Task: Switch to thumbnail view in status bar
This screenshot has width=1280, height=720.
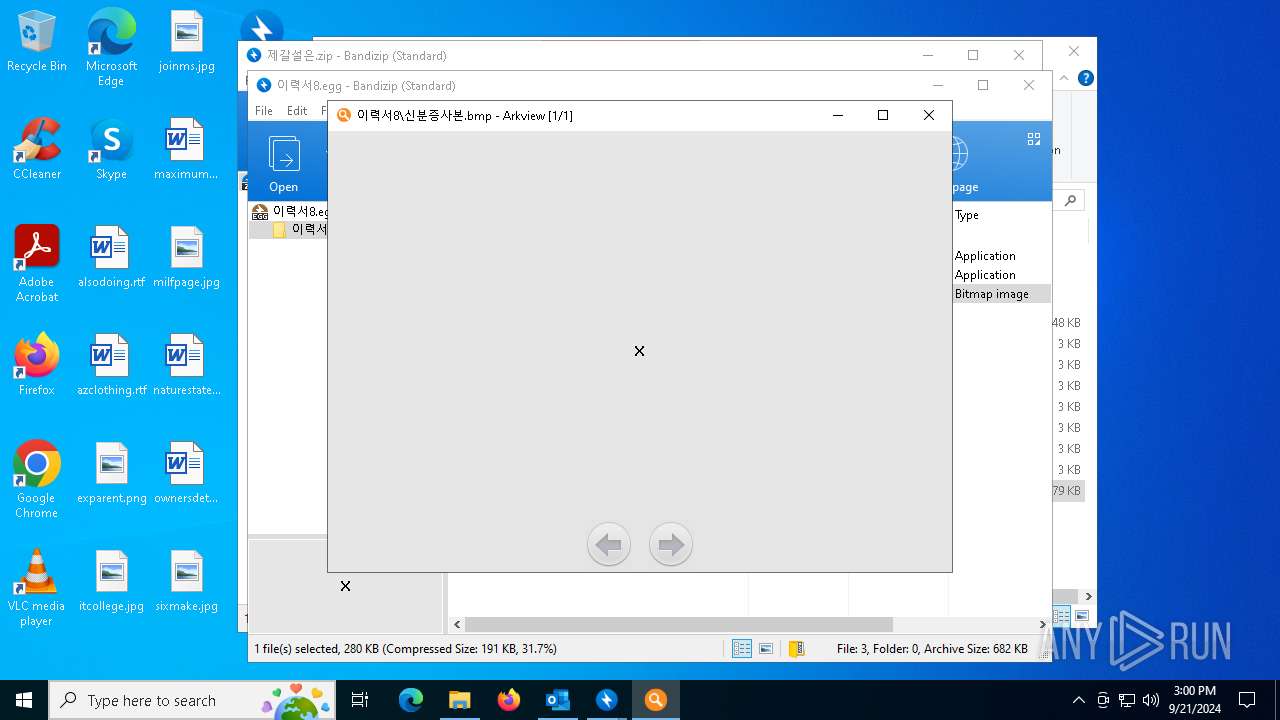Action: [x=766, y=649]
